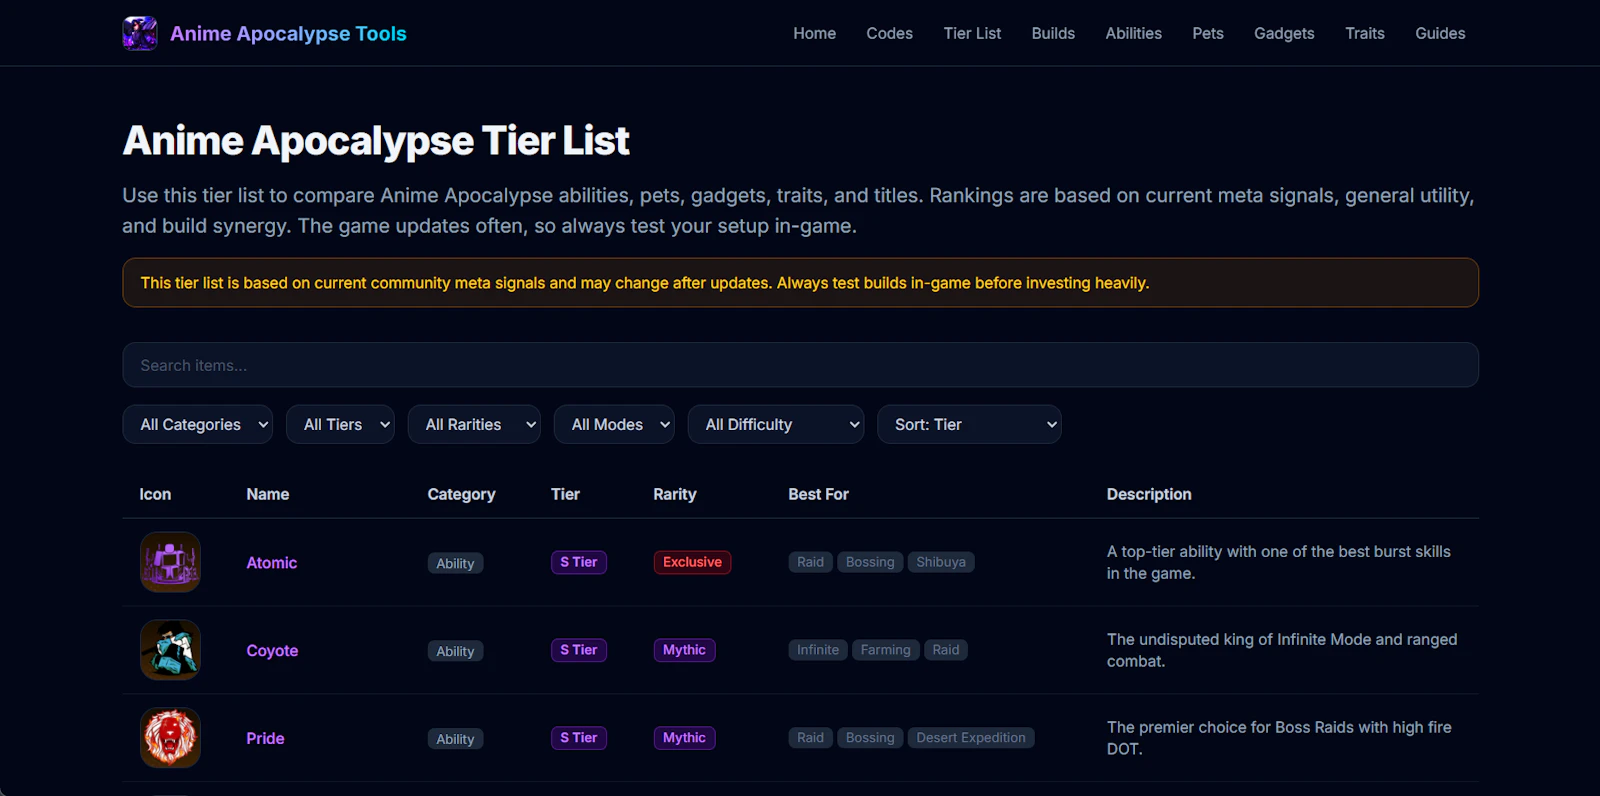Click the Pride lion ability icon
The image size is (1600, 796).
(170, 738)
